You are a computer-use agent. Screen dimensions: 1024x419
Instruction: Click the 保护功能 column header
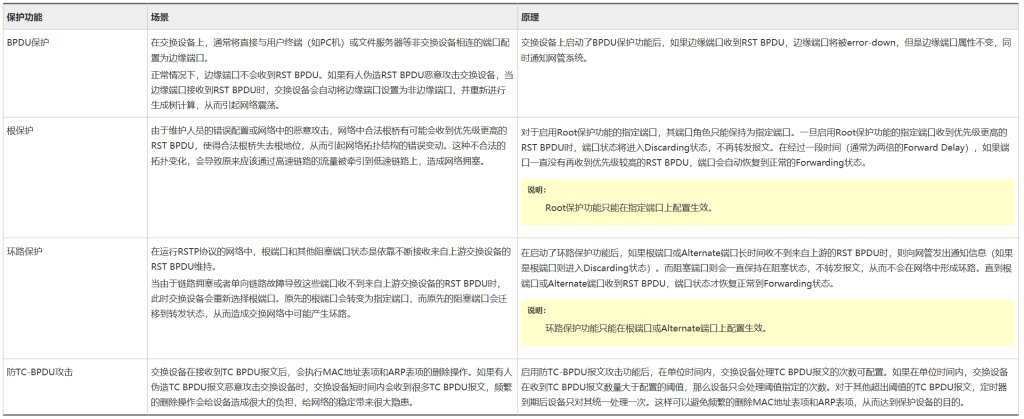coord(27,17)
